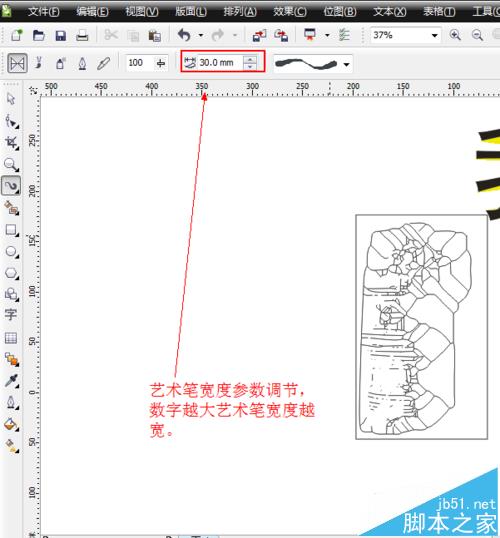Open a file with the Open folder icon
The image size is (500, 538).
click(38, 35)
